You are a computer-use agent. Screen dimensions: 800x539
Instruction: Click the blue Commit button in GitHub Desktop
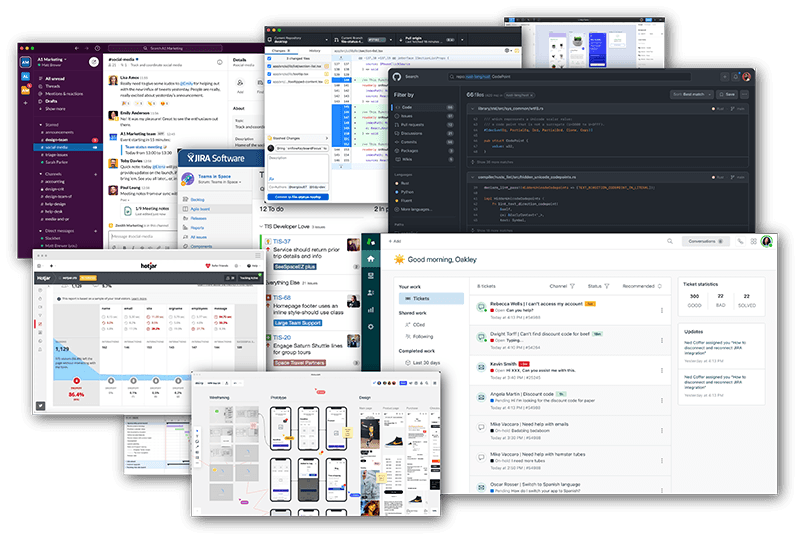click(x=298, y=197)
